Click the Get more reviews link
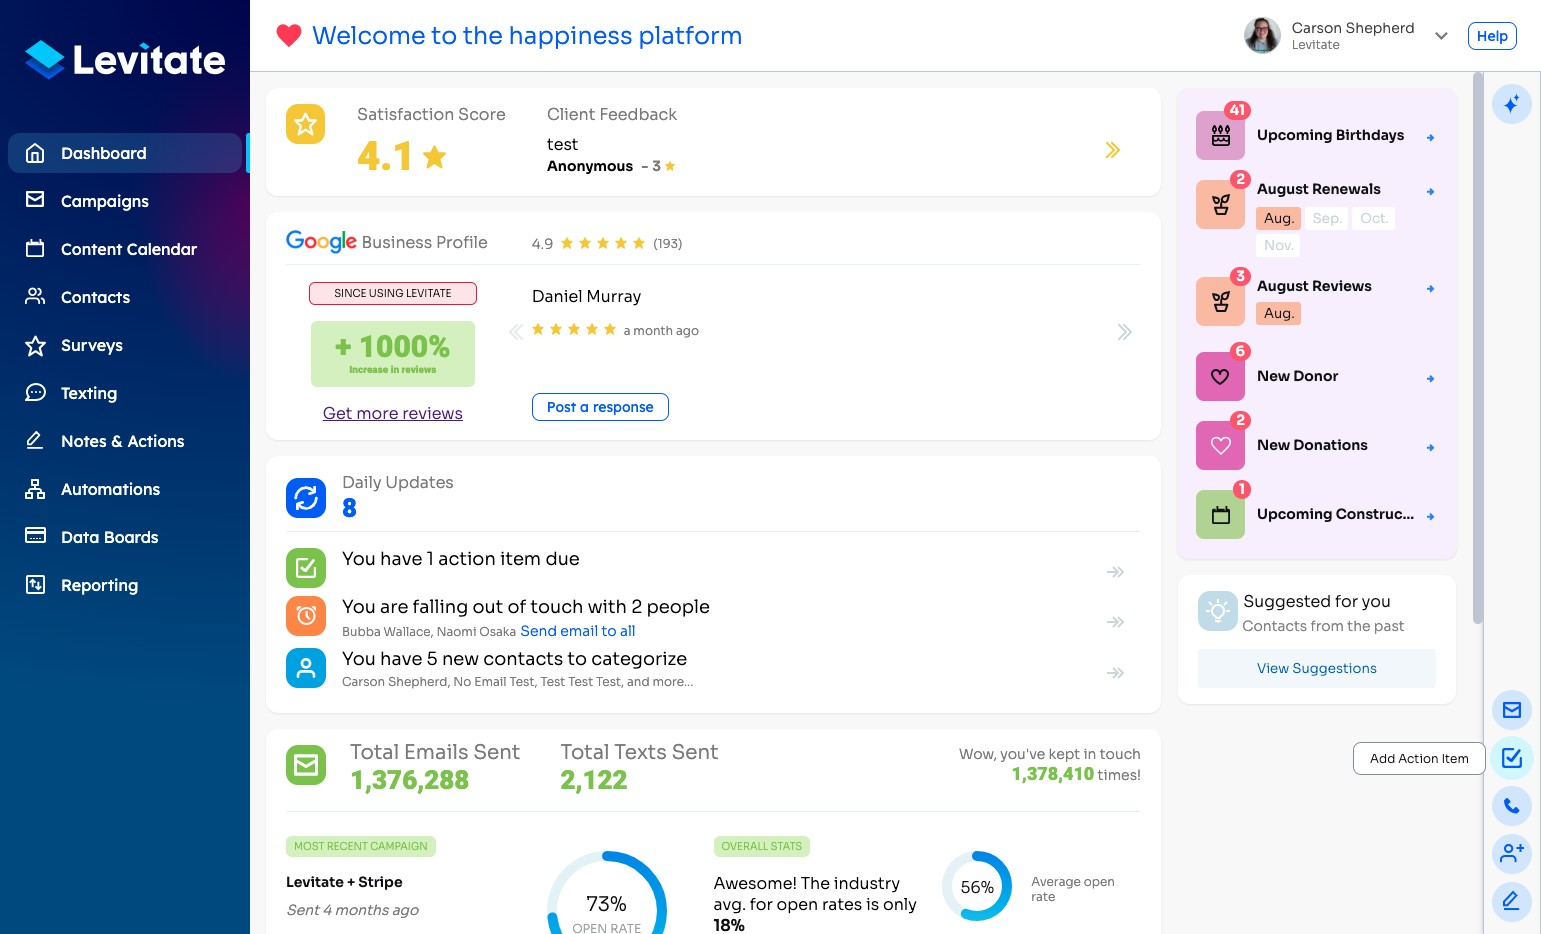Image resolution: width=1541 pixels, height=934 pixels. point(392,413)
